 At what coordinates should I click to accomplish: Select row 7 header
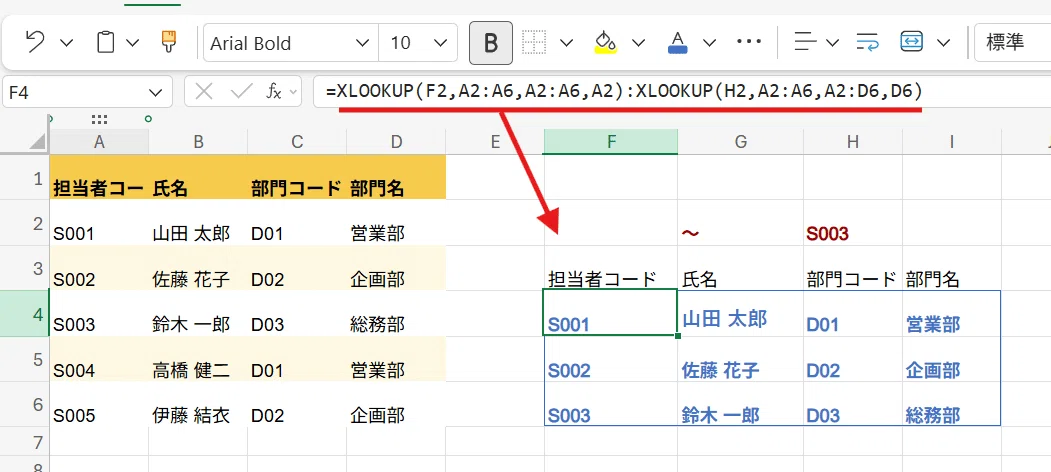(x=24, y=442)
